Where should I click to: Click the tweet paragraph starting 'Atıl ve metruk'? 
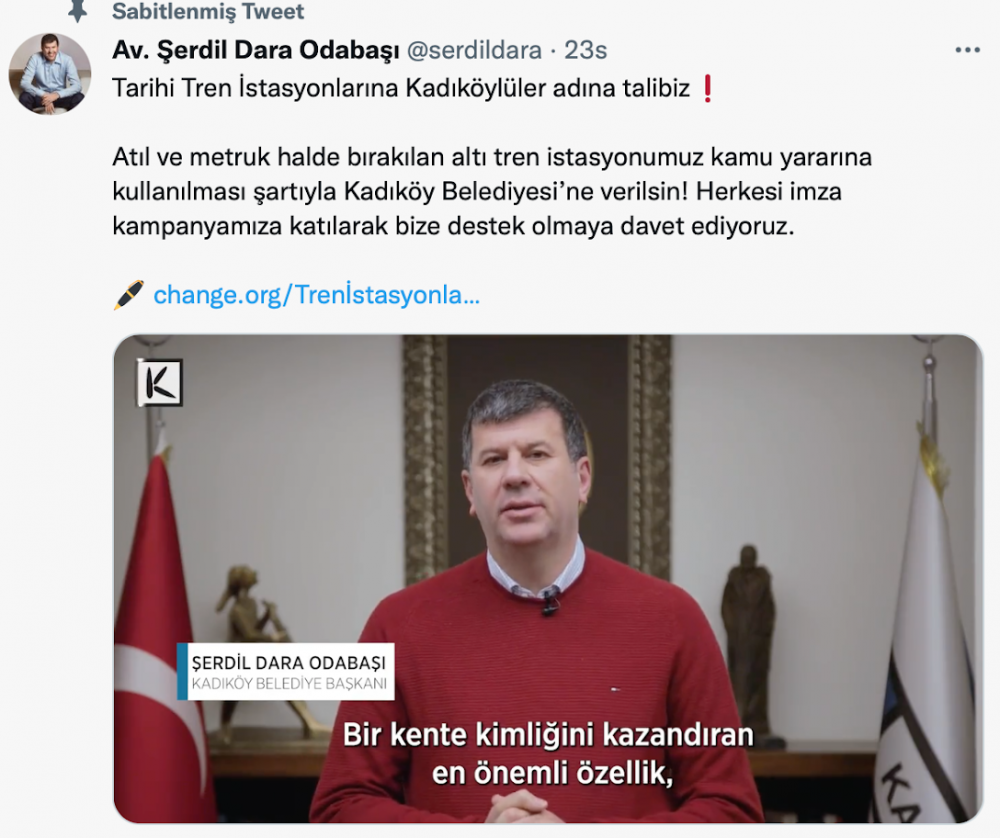pos(492,191)
